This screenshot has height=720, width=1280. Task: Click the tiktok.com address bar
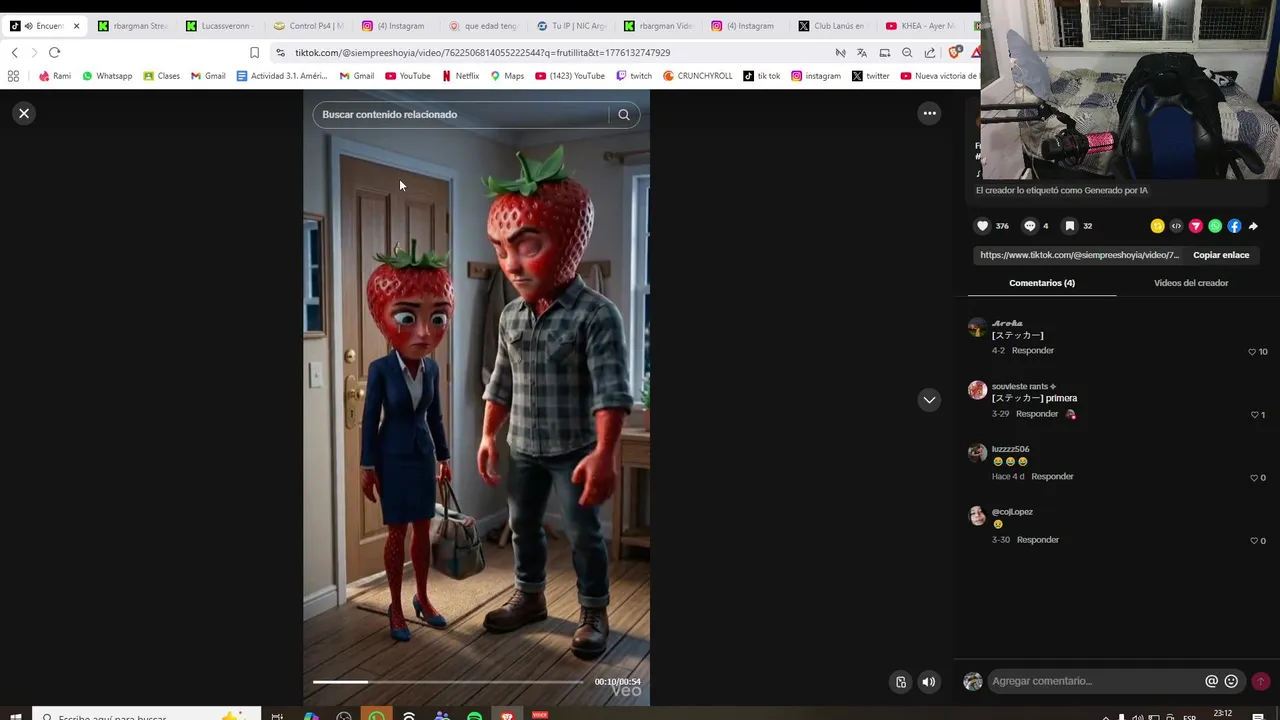482,53
